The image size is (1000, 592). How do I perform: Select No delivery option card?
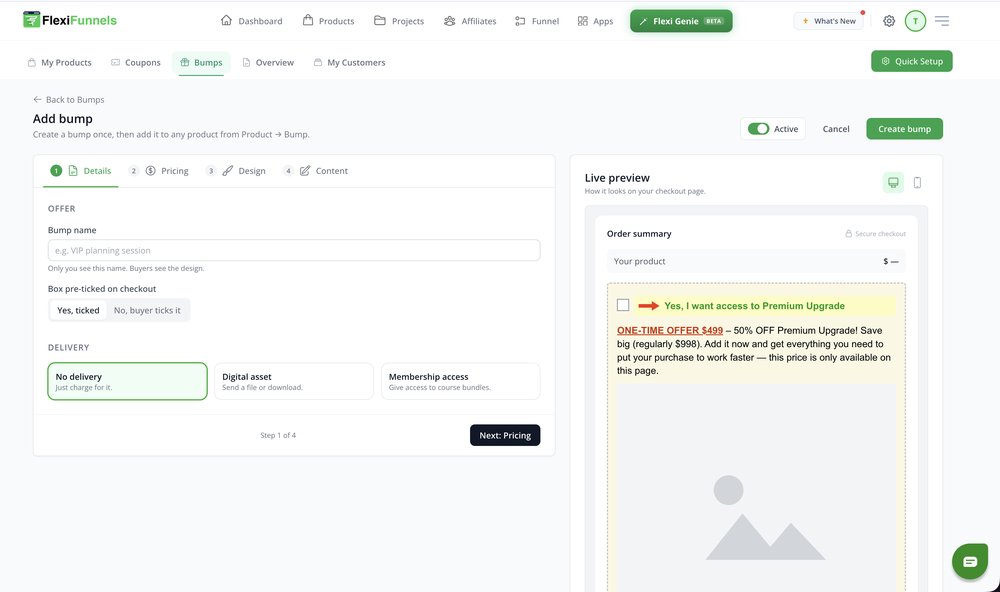pos(128,381)
